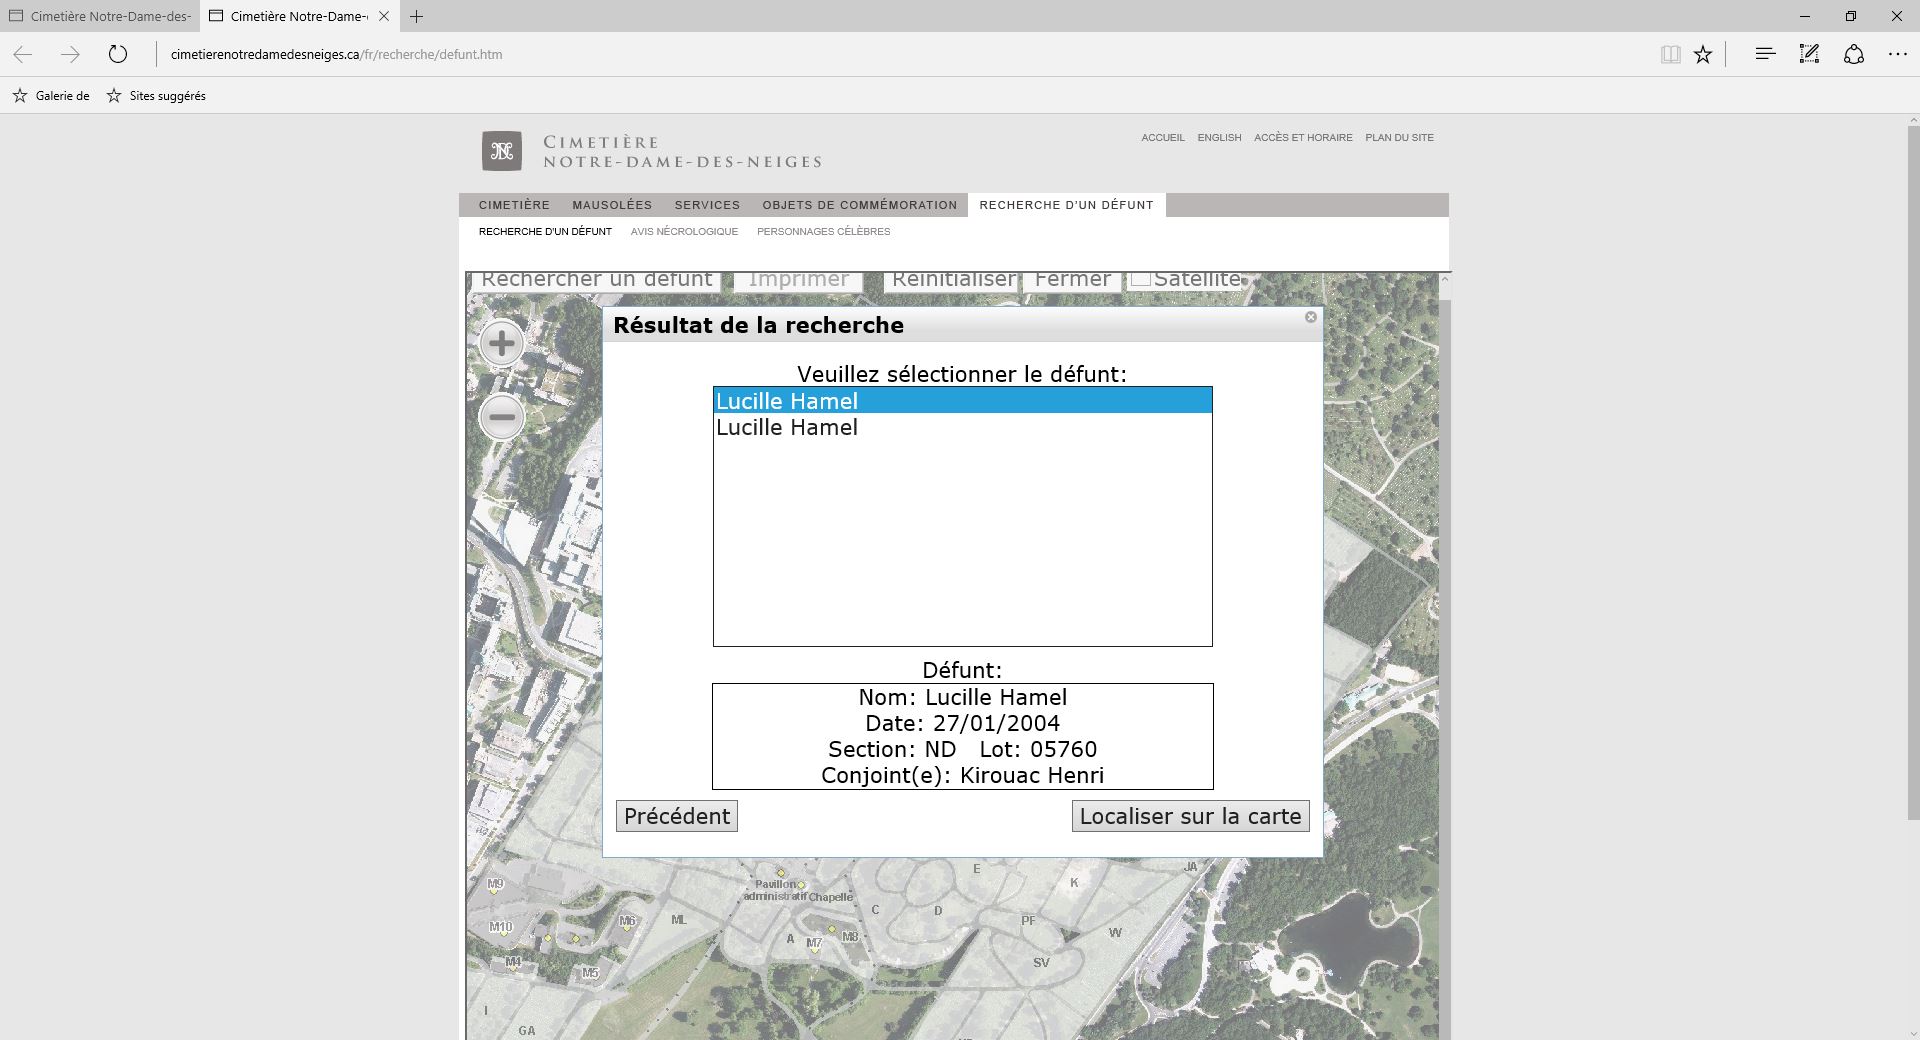Click Rechercher un défunt button
This screenshot has width=1920, height=1040.
coord(597,281)
